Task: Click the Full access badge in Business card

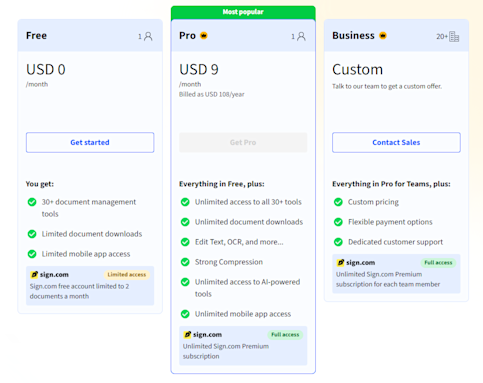Action: point(438,263)
